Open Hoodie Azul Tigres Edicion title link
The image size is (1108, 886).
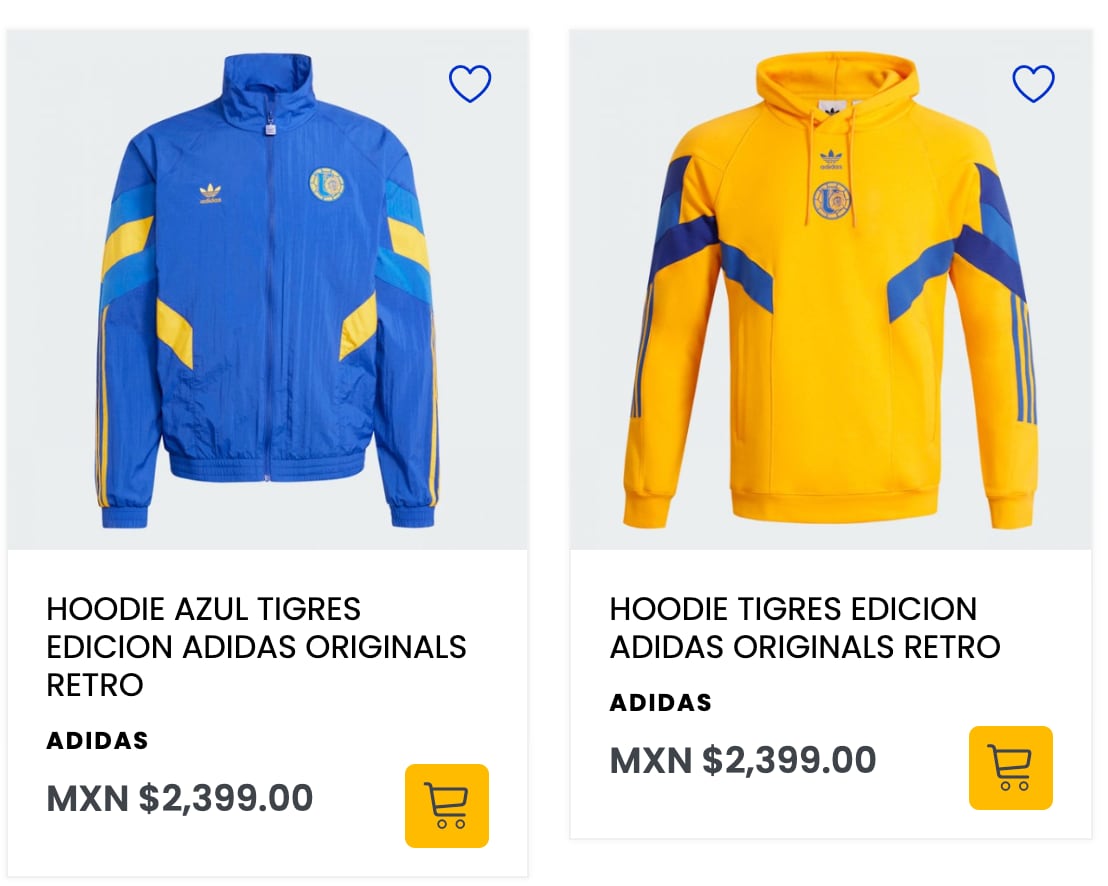[256, 646]
